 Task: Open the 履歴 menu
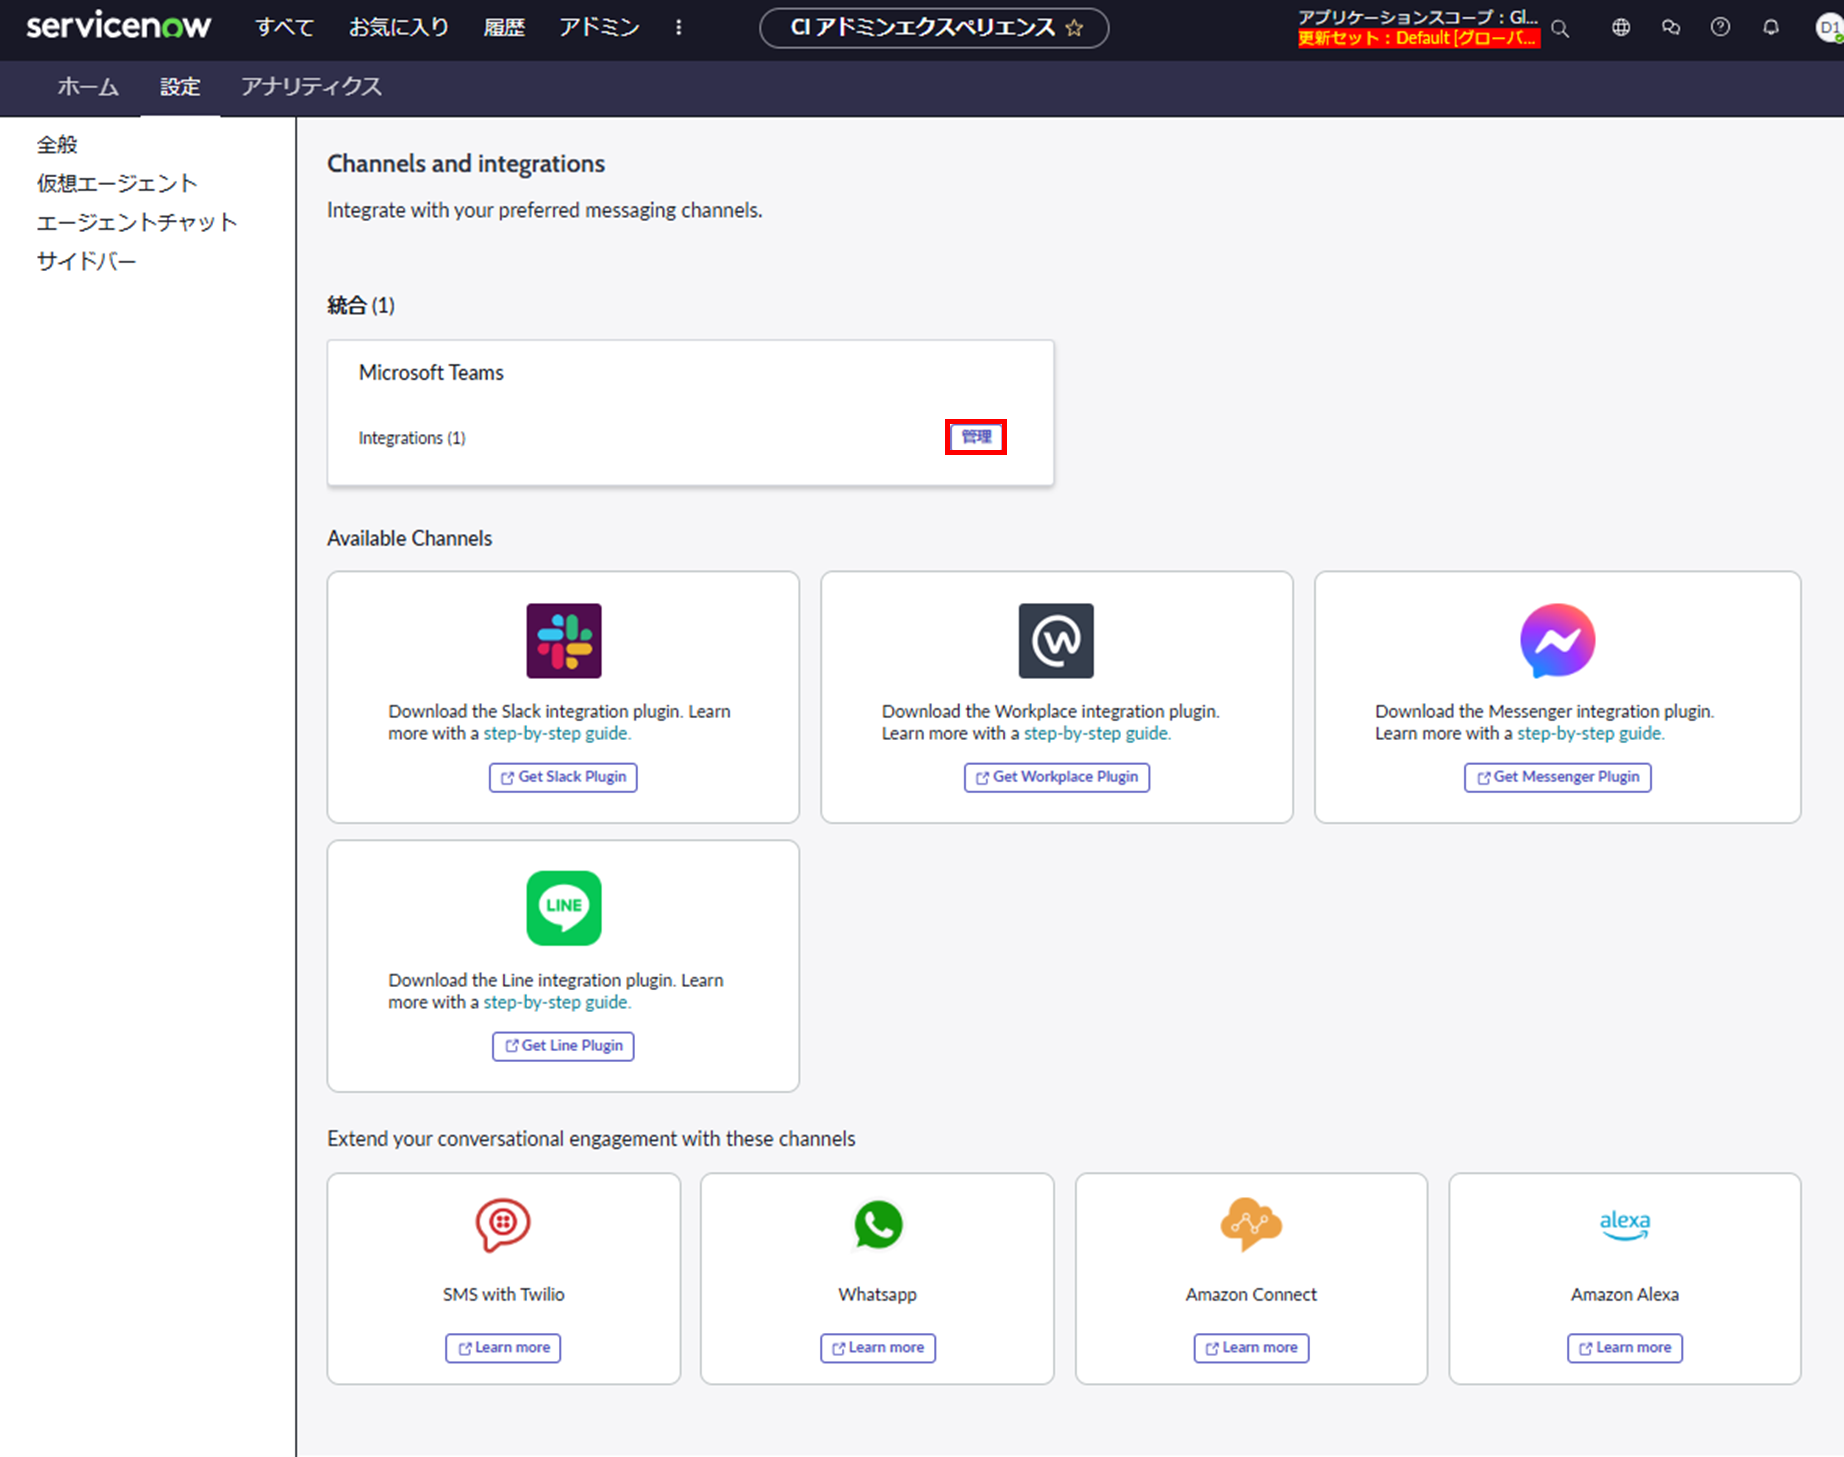(504, 28)
